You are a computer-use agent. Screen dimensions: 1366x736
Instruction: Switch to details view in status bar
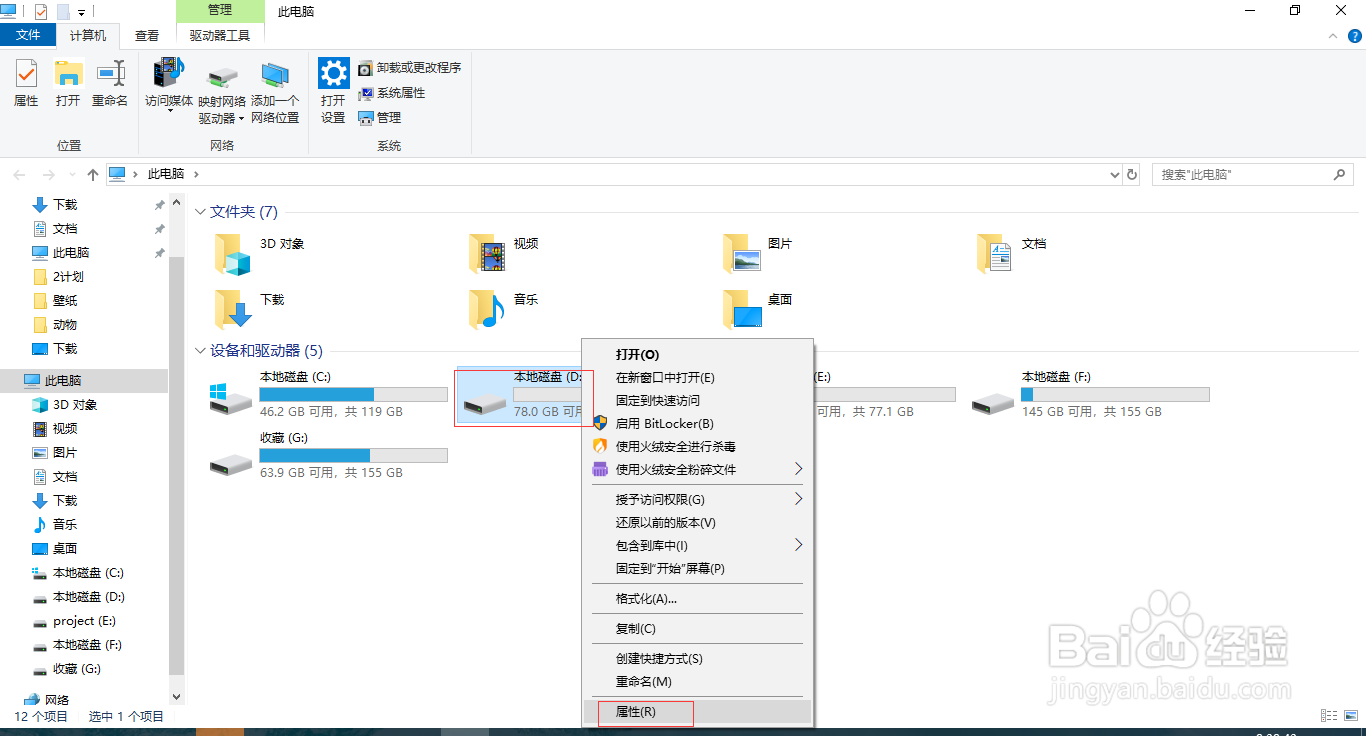(1329, 716)
